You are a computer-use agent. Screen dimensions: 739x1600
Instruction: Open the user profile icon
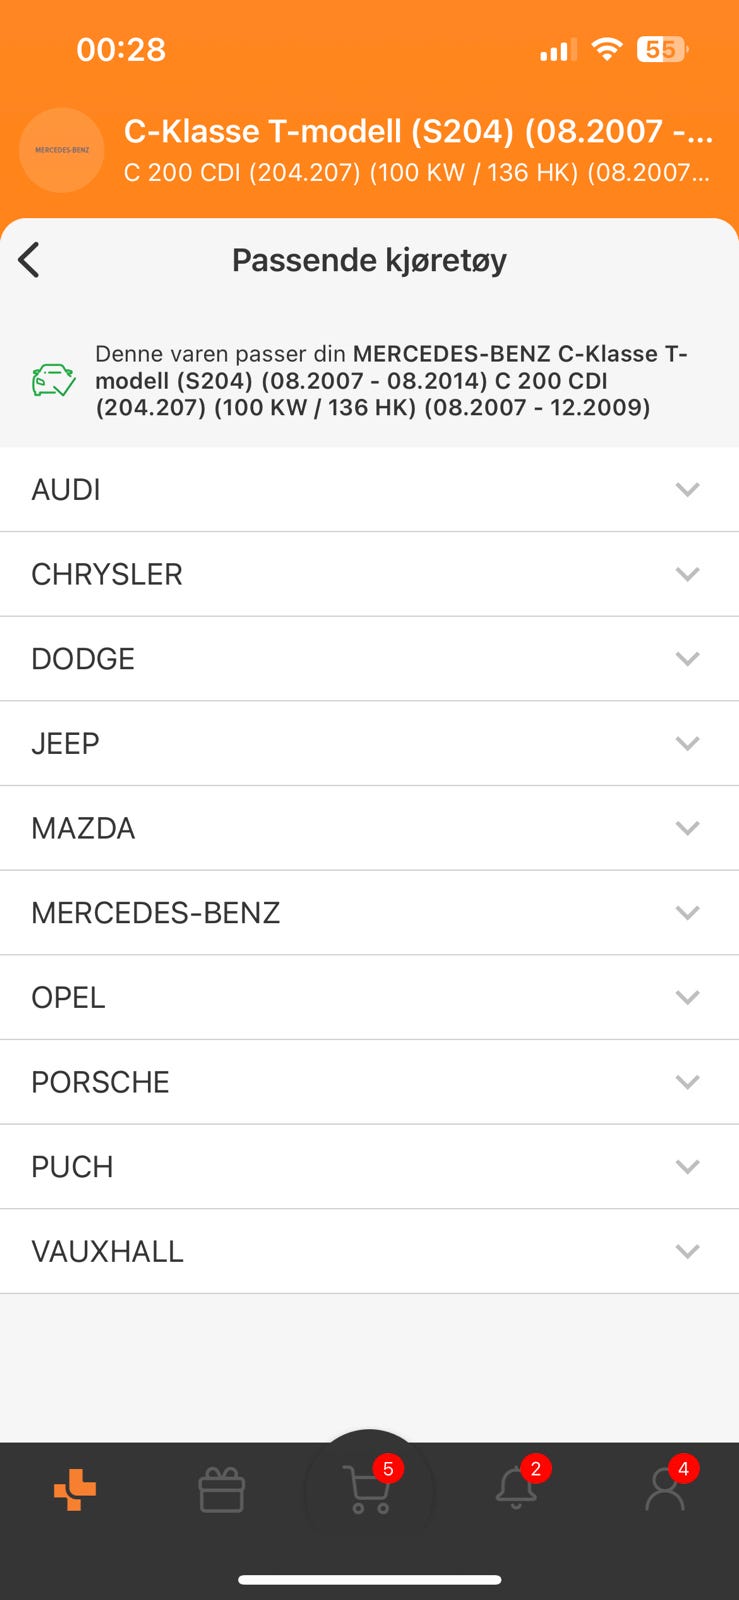(664, 1490)
